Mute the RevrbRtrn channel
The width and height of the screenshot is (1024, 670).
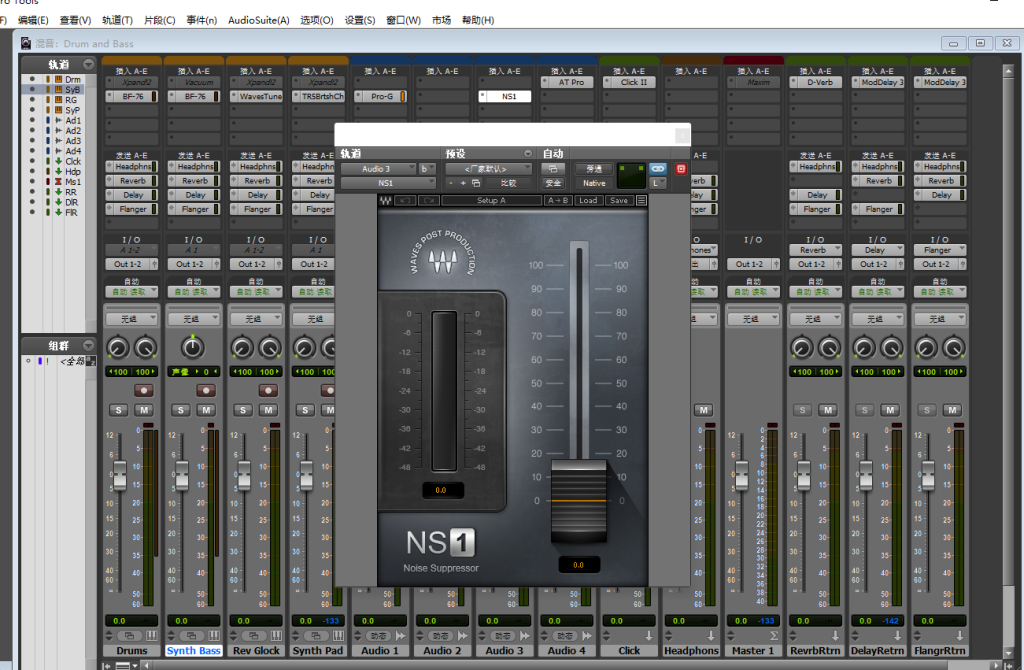tap(827, 410)
